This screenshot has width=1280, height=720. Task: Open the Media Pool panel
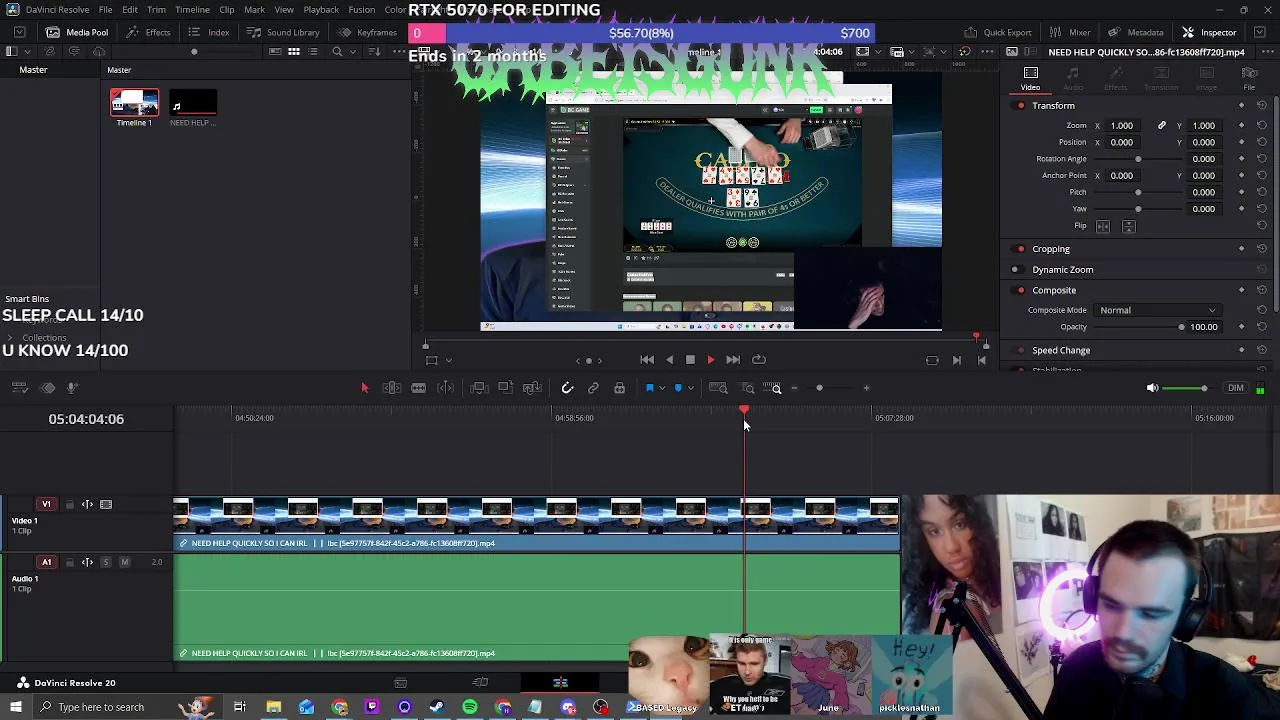[x=76, y=32]
